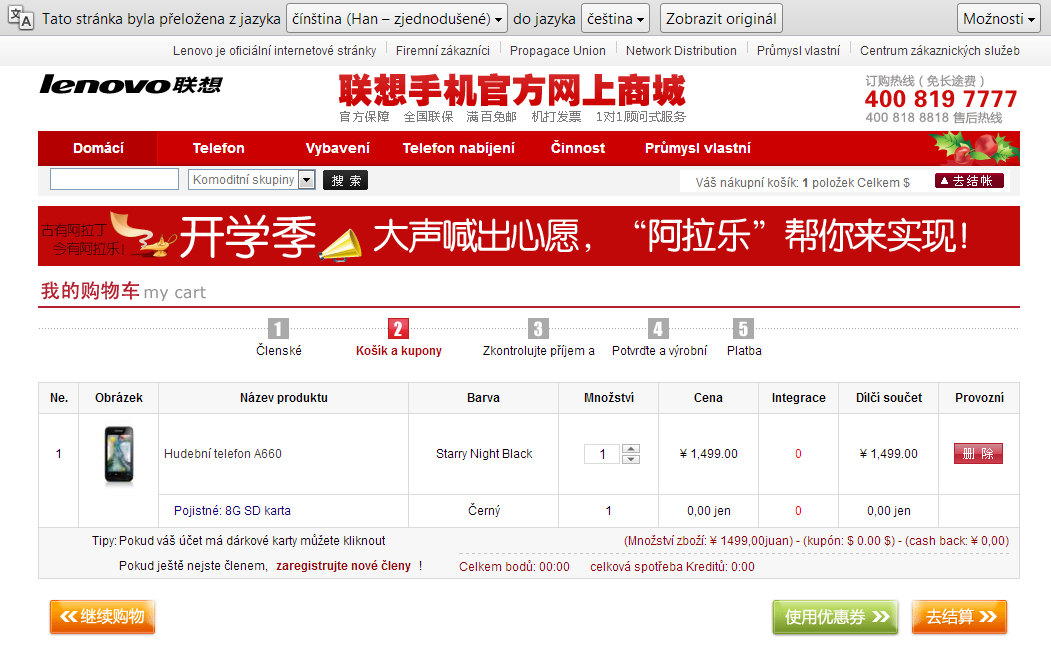The image size is (1051, 649).
Task: Select Průmysl vlastní in the red menu
Action: point(698,148)
